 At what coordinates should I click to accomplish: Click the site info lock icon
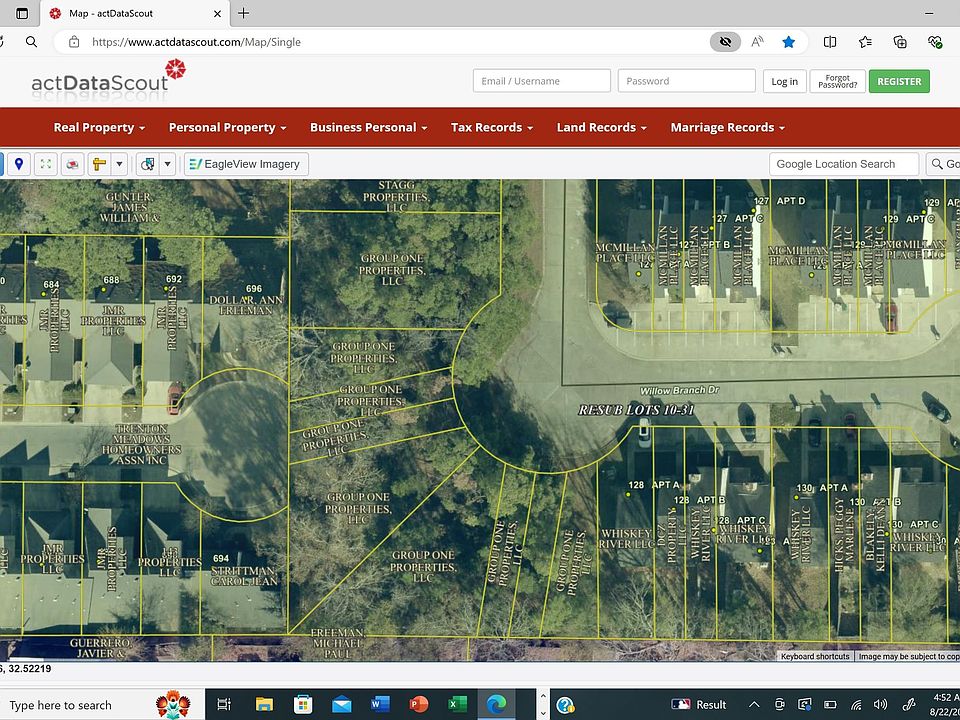tap(74, 42)
